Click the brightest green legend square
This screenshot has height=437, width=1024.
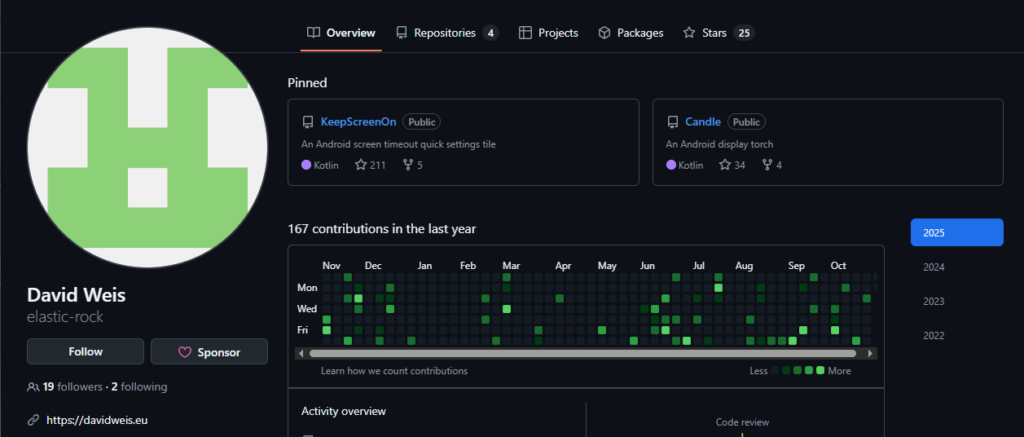(820, 371)
